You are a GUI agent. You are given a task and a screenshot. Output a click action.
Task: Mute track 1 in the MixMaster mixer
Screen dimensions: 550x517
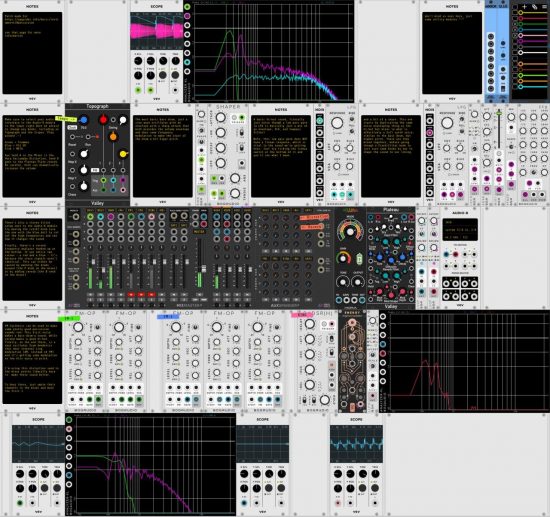coord(90,295)
